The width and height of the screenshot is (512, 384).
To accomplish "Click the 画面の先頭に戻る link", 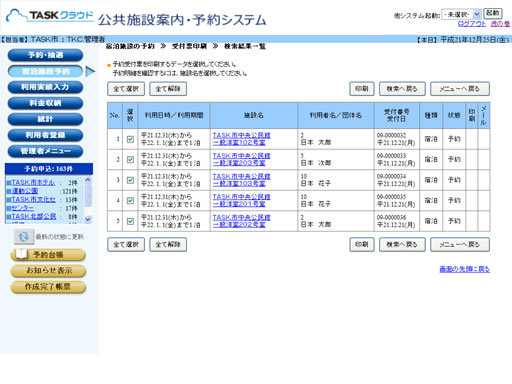I will point(465,269).
